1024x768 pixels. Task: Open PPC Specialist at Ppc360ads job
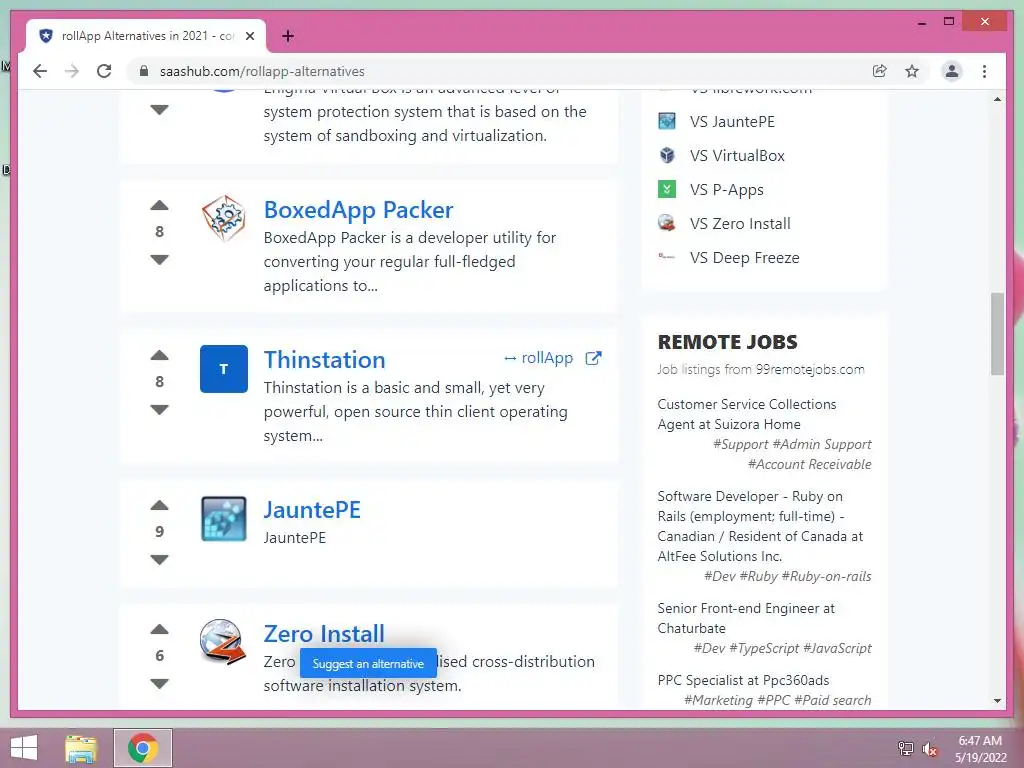[x=743, y=680]
